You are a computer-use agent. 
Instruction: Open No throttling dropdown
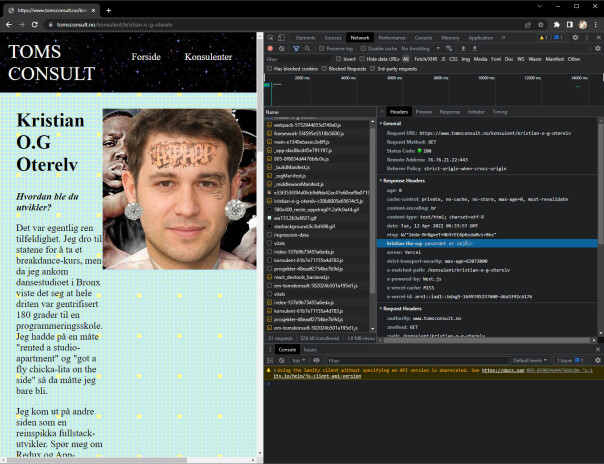(420, 49)
